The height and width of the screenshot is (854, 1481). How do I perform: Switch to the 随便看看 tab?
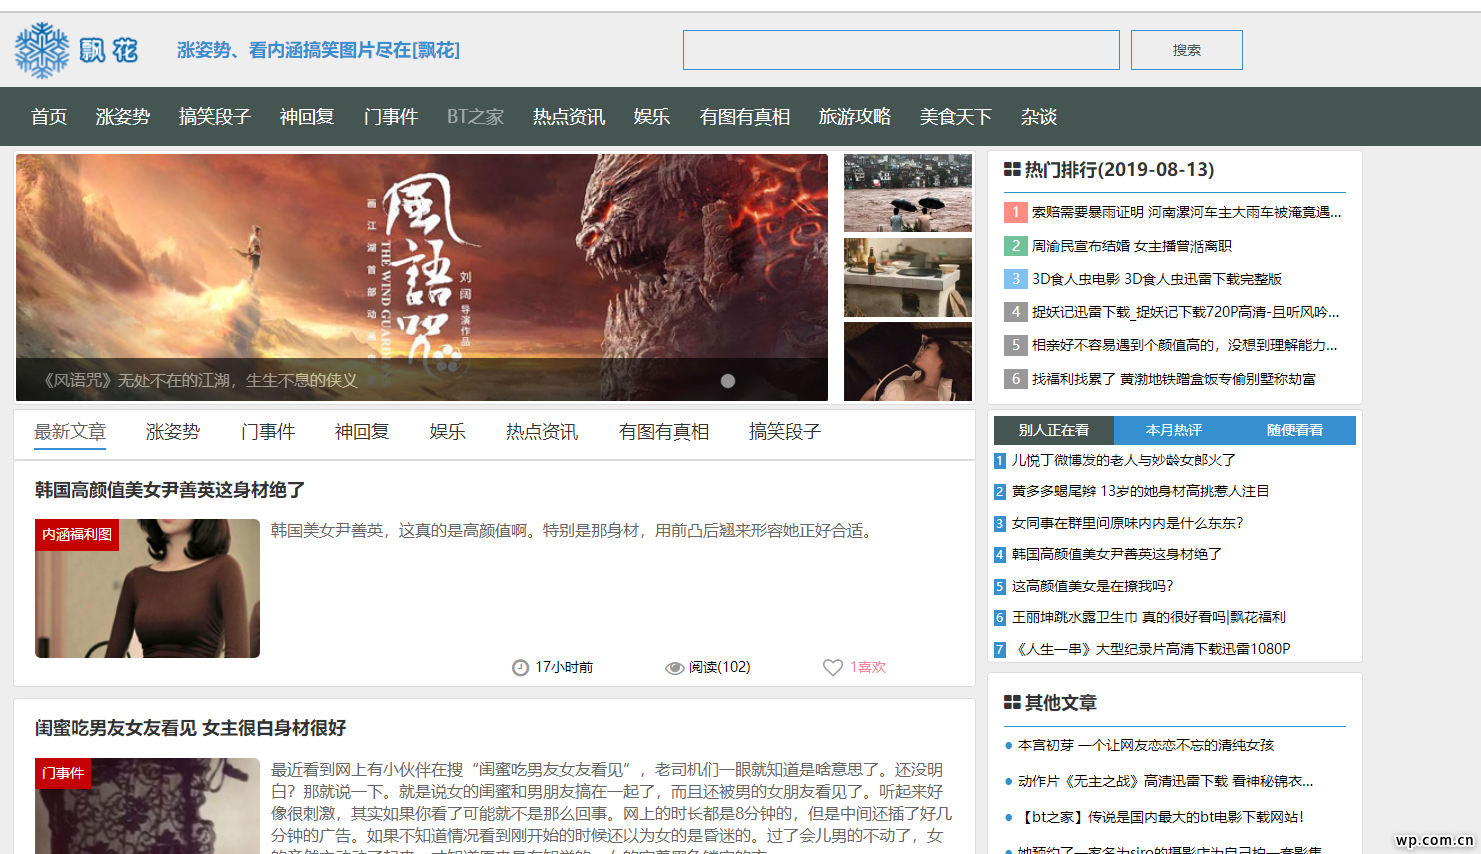[1294, 430]
